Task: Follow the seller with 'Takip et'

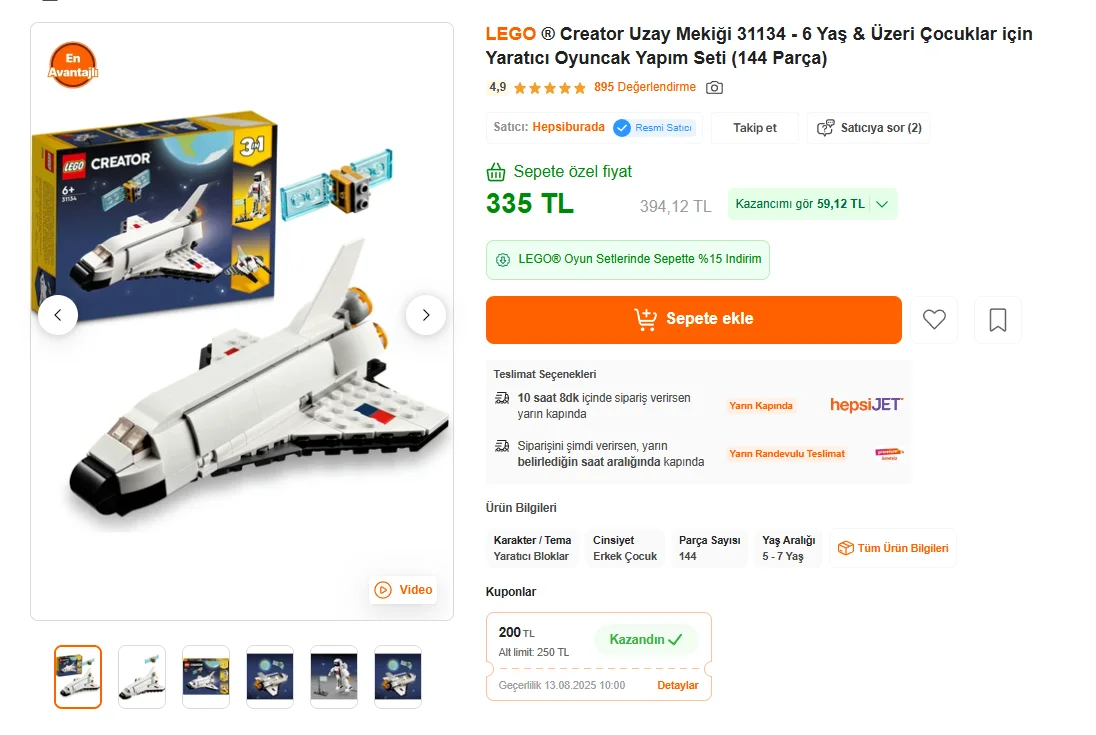Action: [754, 128]
